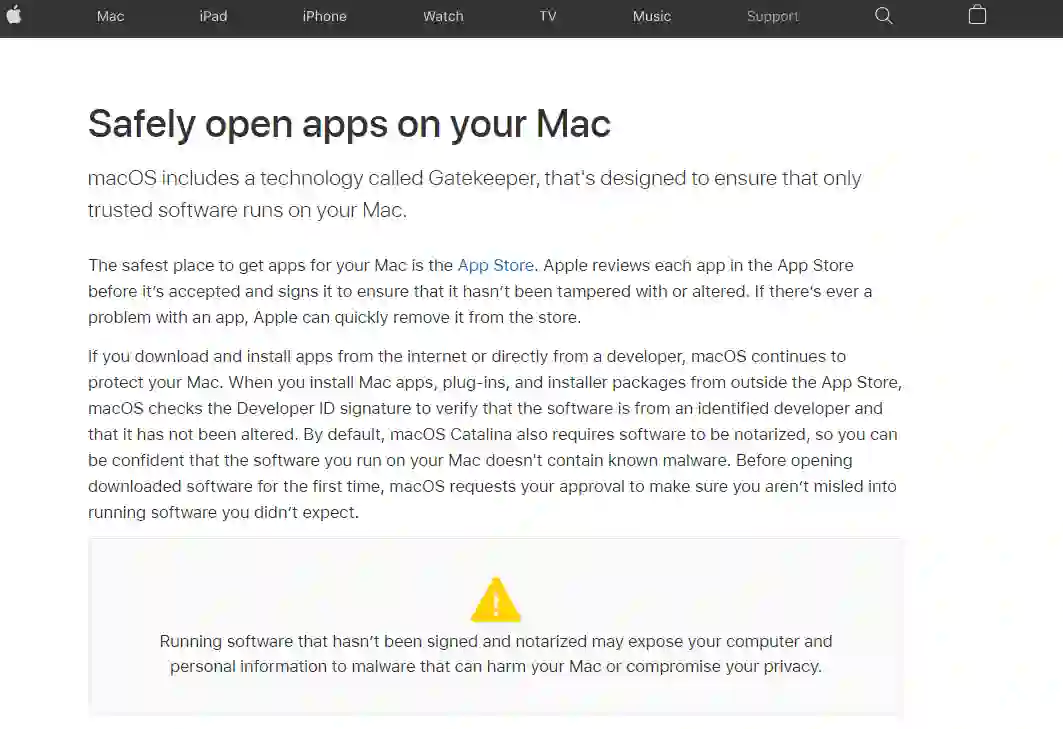Open the Watch navigation item
1063x729 pixels.
pyautogui.click(x=443, y=16)
